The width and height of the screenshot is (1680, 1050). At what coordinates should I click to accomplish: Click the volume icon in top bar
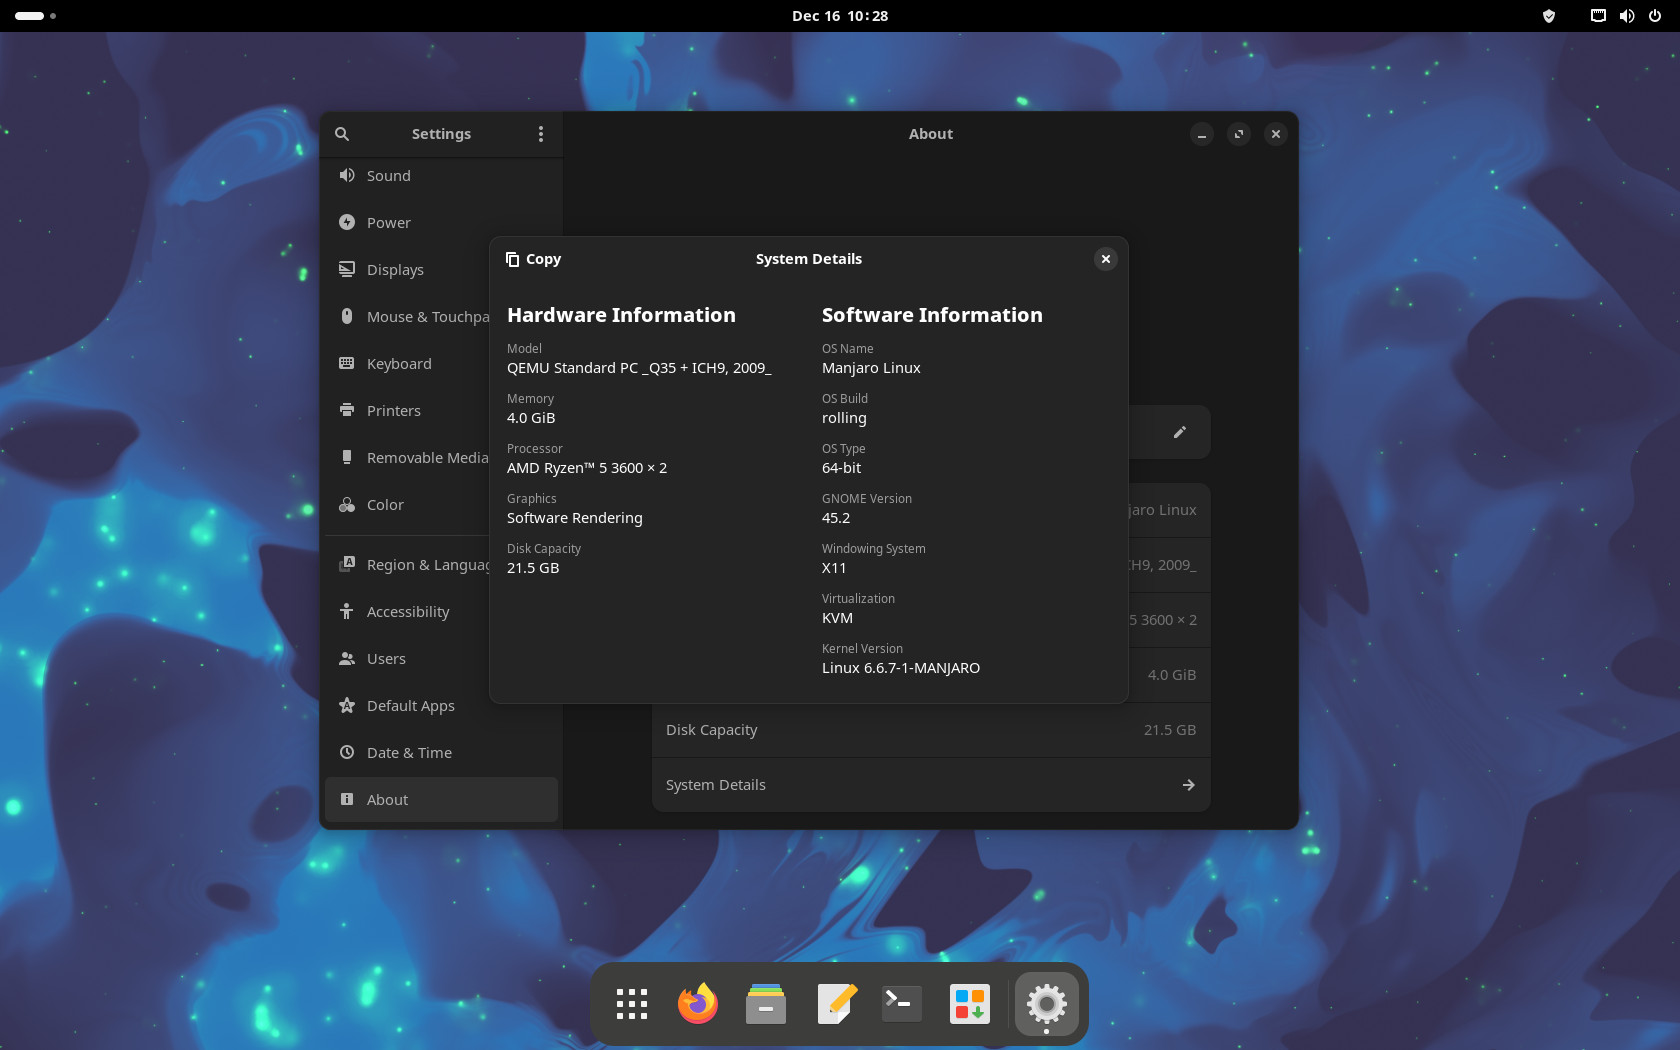(1627, 16)
